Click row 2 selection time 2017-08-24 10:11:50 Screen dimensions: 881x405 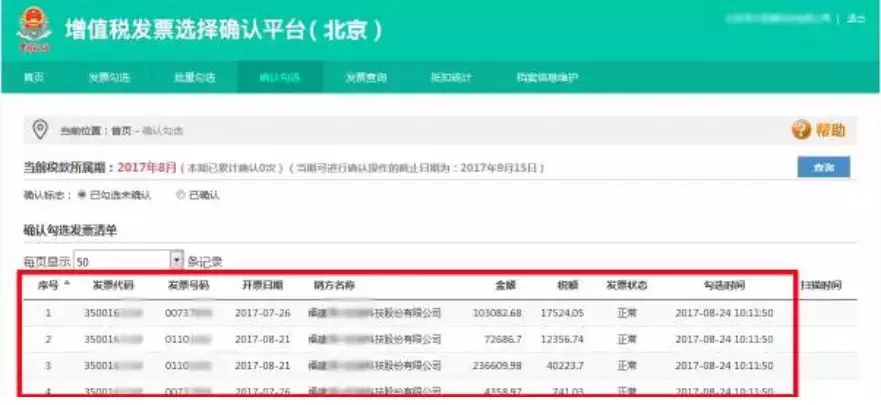724,339
